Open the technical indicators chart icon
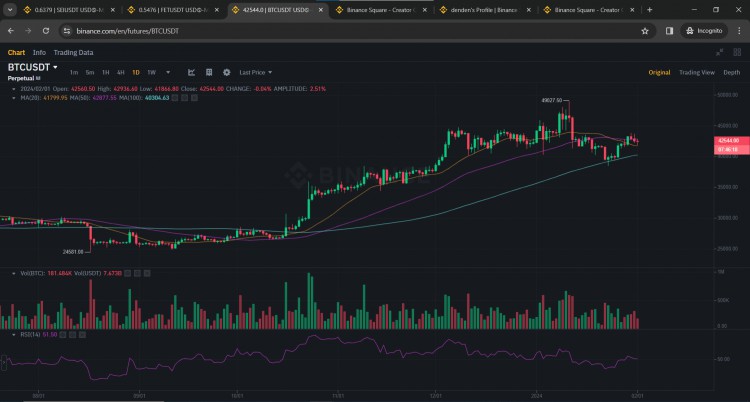The height and width of the screenshot is (402, 750). 191,72
